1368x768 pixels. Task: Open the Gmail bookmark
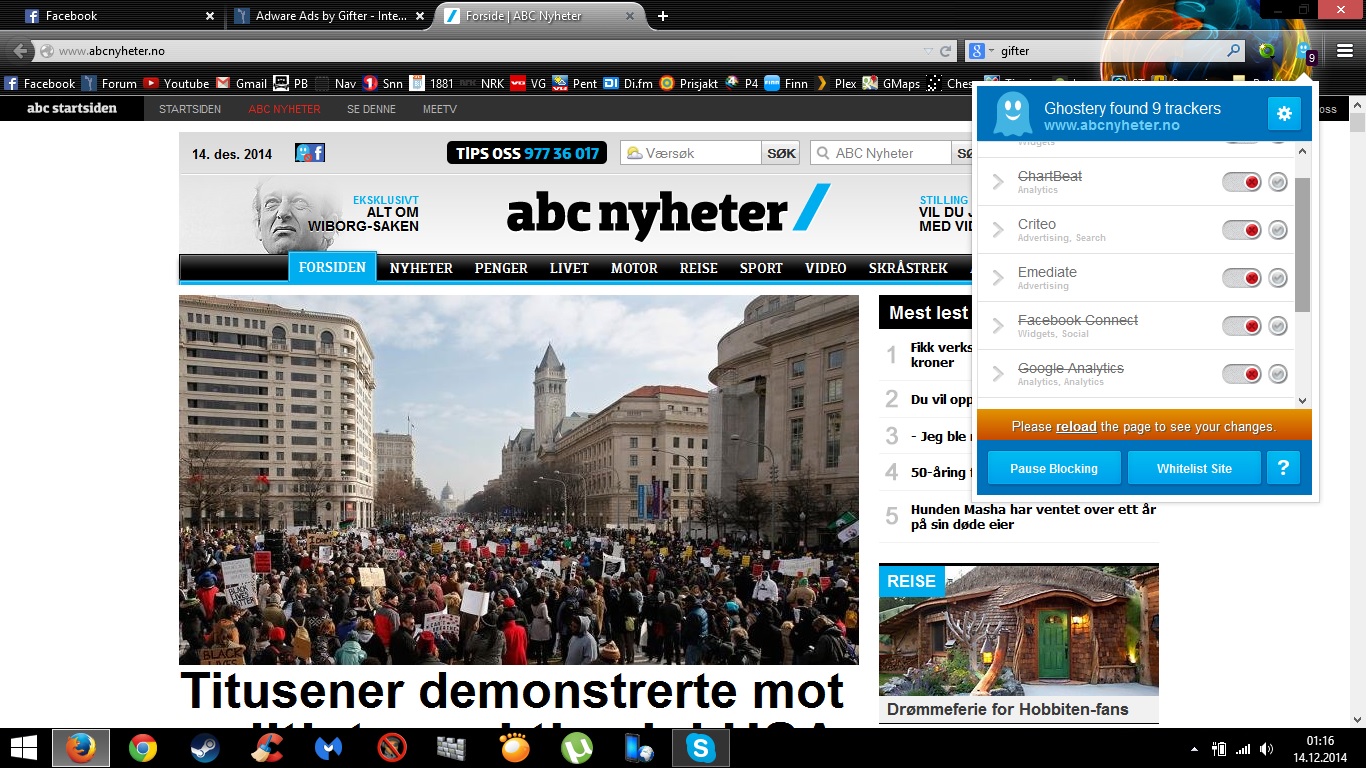[x=241, y=83]
